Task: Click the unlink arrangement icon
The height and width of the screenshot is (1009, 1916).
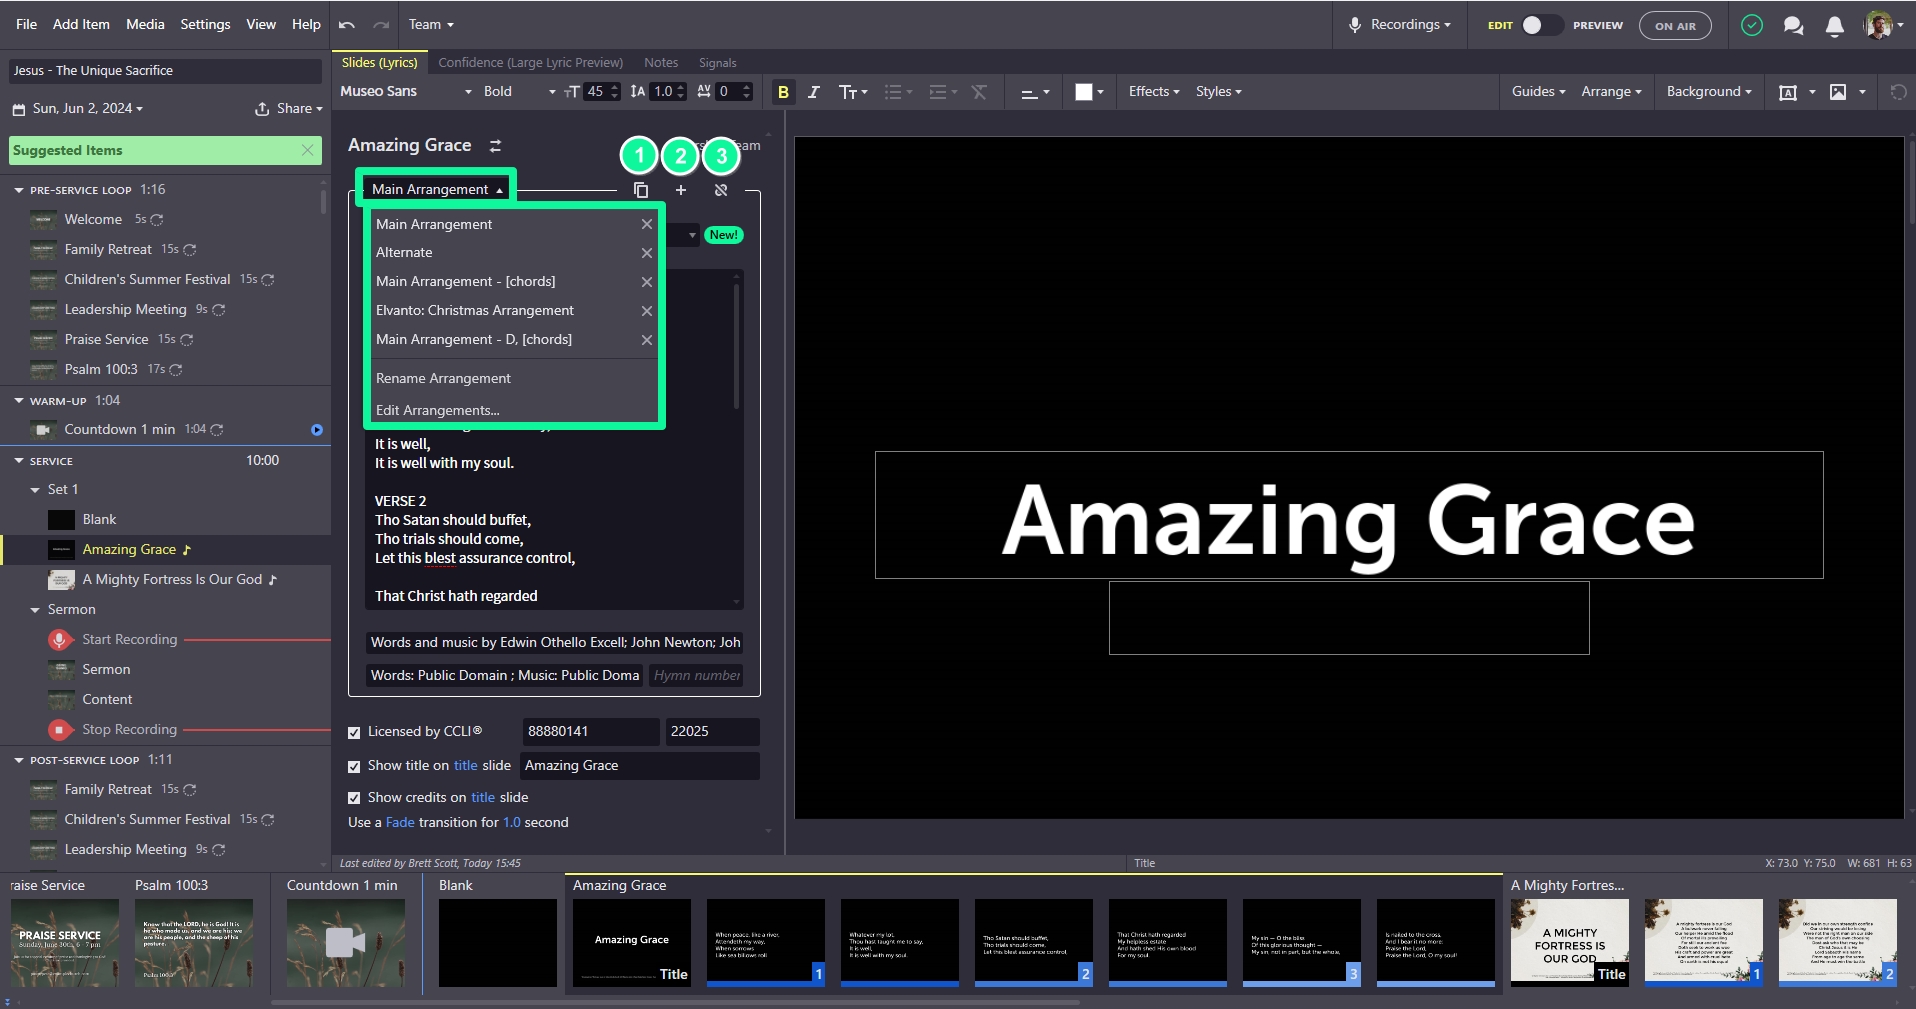Action: click(721, 190)
